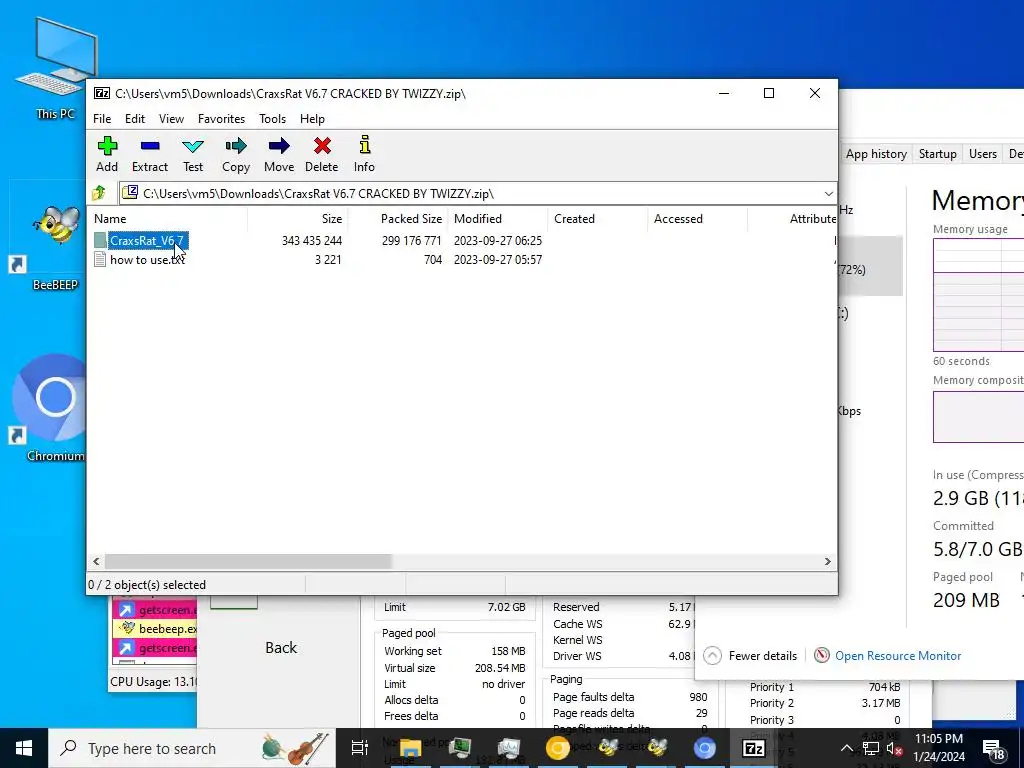
Task: Click the Windows Start button
Action: pyautogui.click(x=24, y=748)
